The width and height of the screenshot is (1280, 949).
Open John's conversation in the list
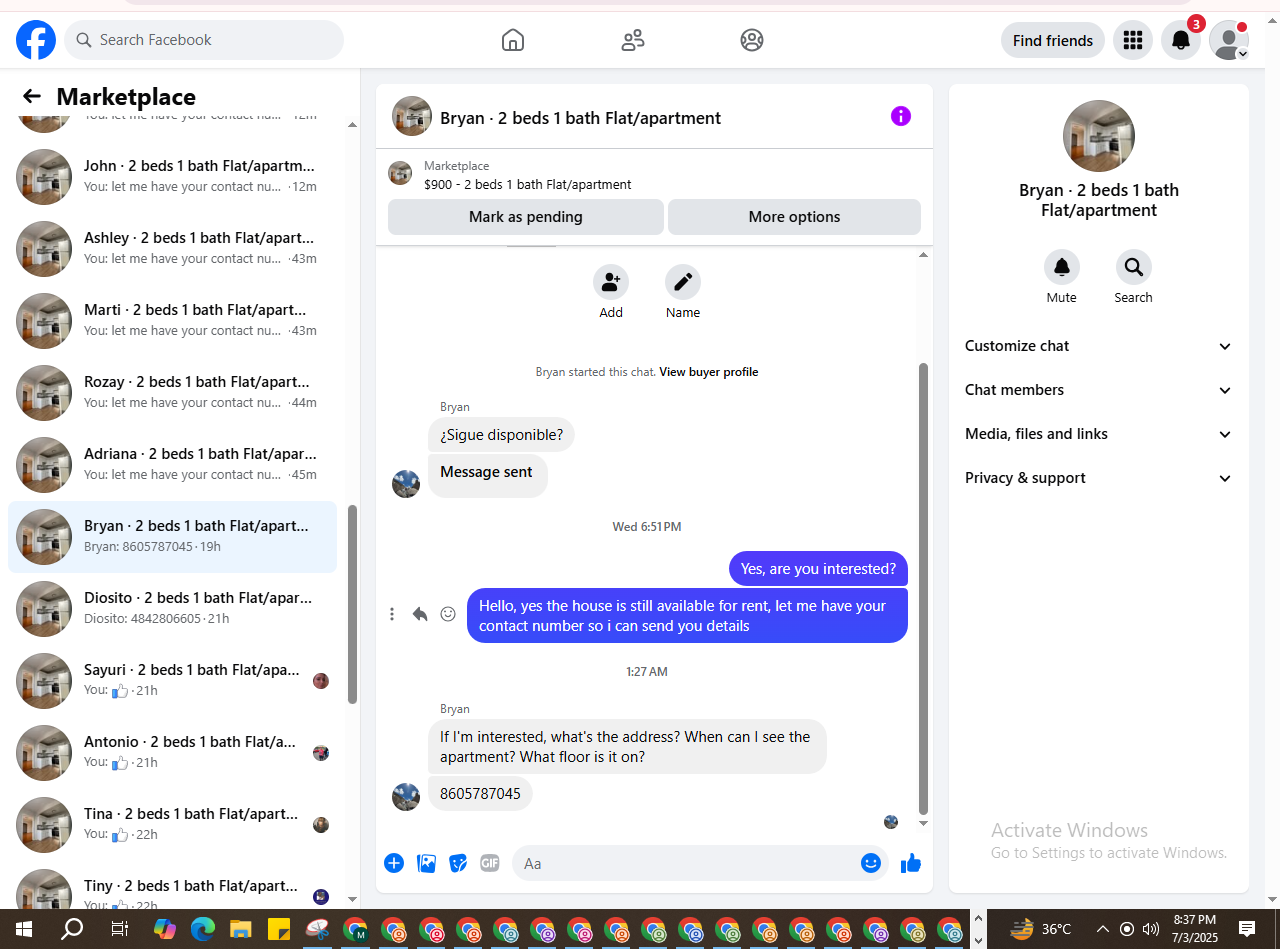(x=172, y=177)
